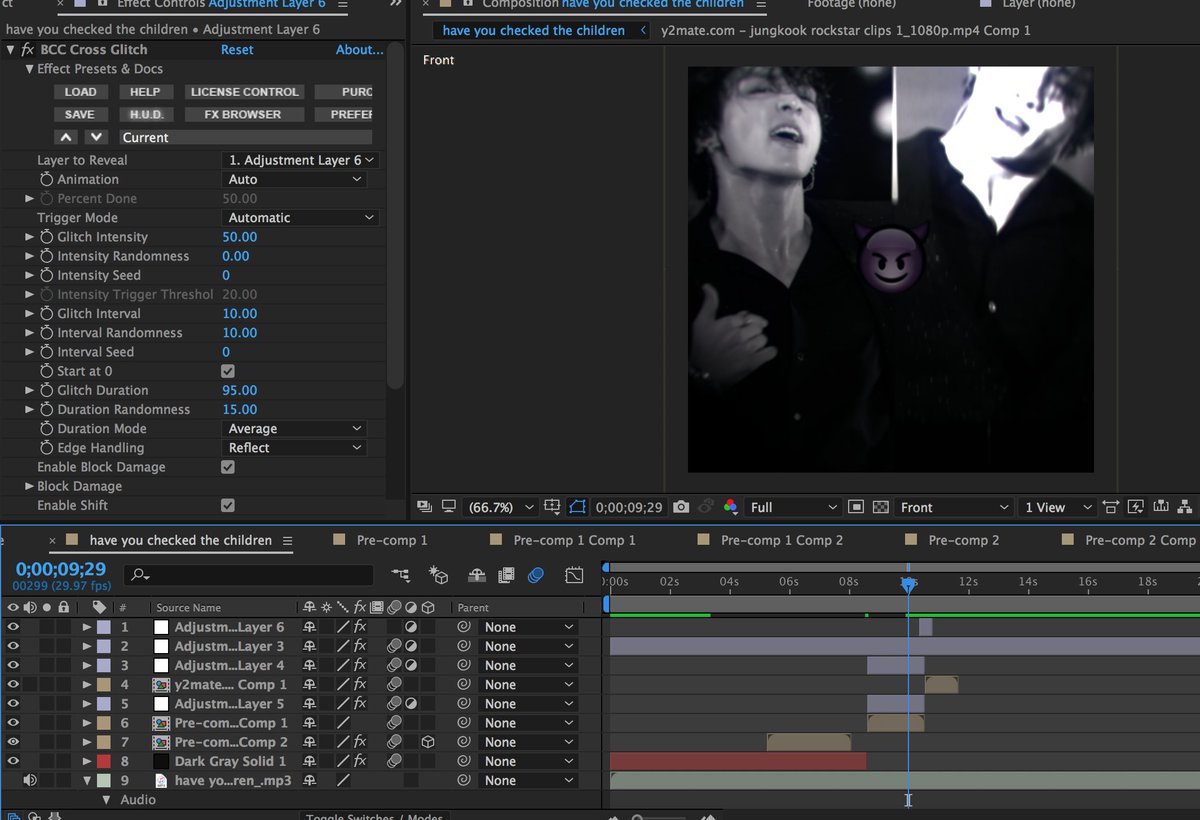Toggle pixel aspect ratio correction icon

pos(1111,507)
